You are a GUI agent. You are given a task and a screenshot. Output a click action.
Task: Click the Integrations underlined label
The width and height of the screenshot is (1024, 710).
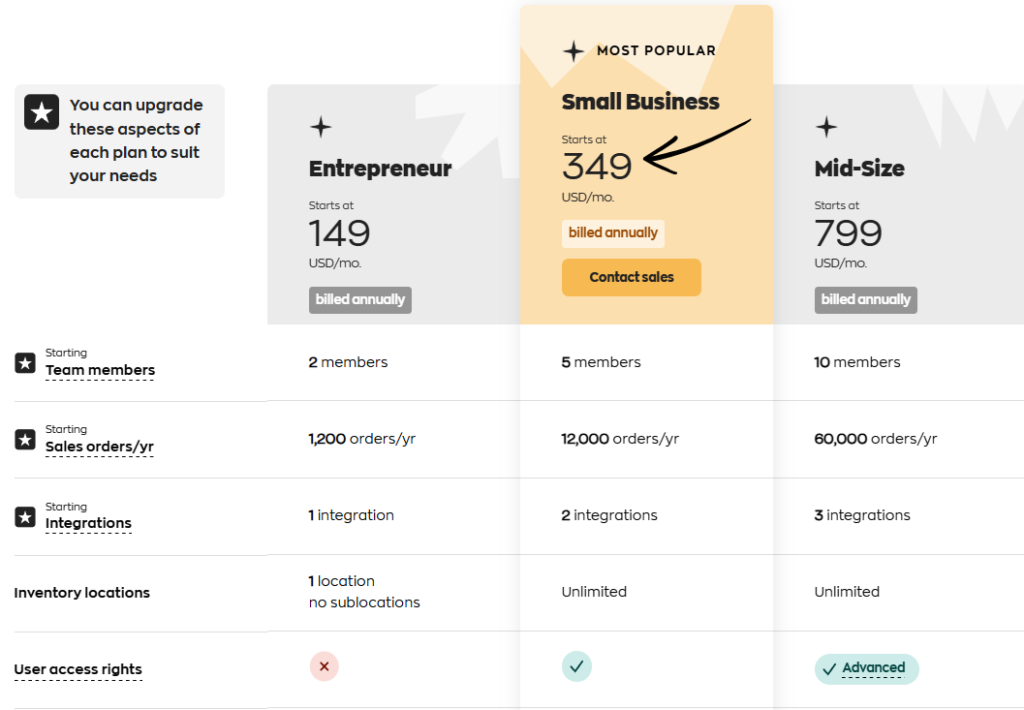click(x=88, y=523)
